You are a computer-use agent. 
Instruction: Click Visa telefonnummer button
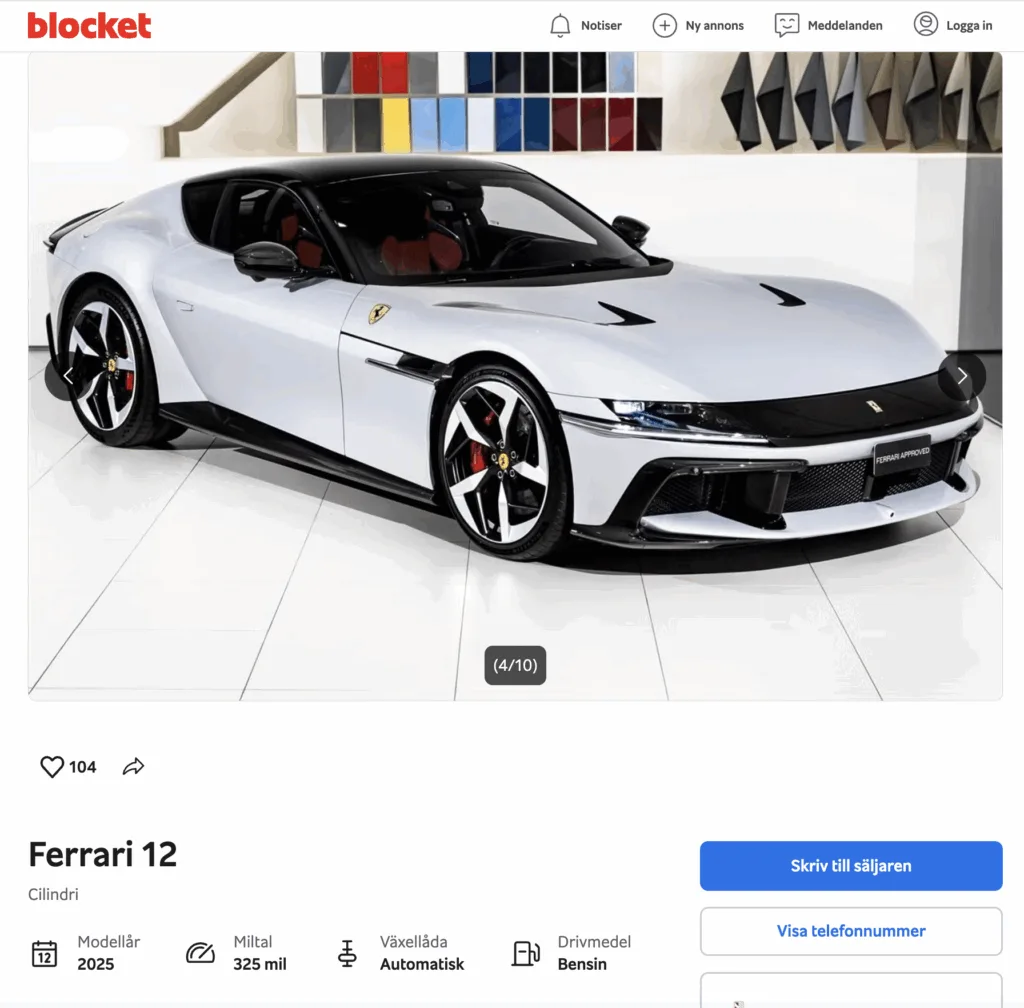(x=851, y=931)
